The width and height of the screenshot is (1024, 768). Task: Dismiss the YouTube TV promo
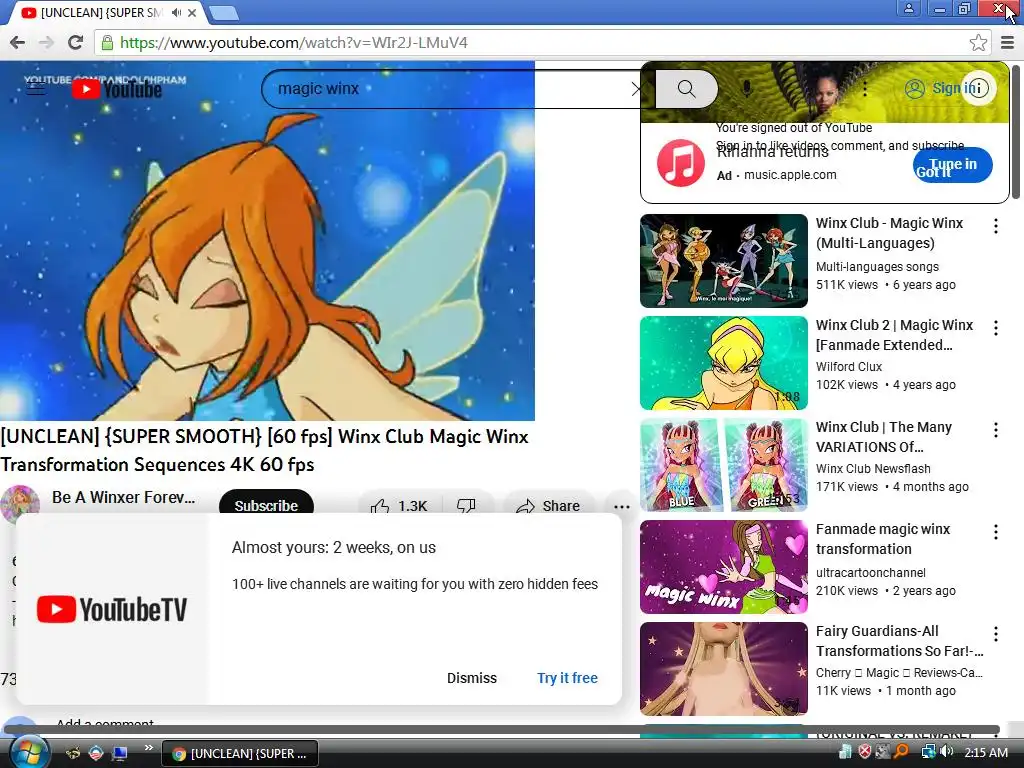point(472,678)
